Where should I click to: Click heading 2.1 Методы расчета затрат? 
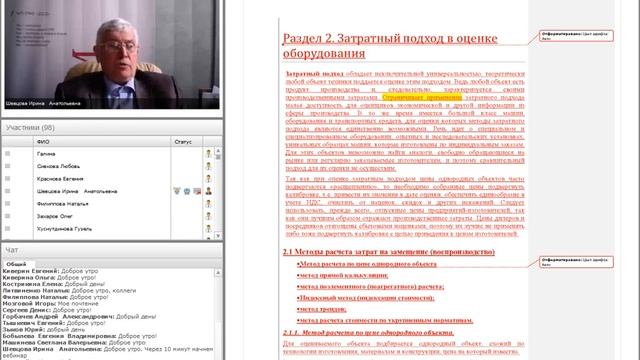(x=389, y=252)
